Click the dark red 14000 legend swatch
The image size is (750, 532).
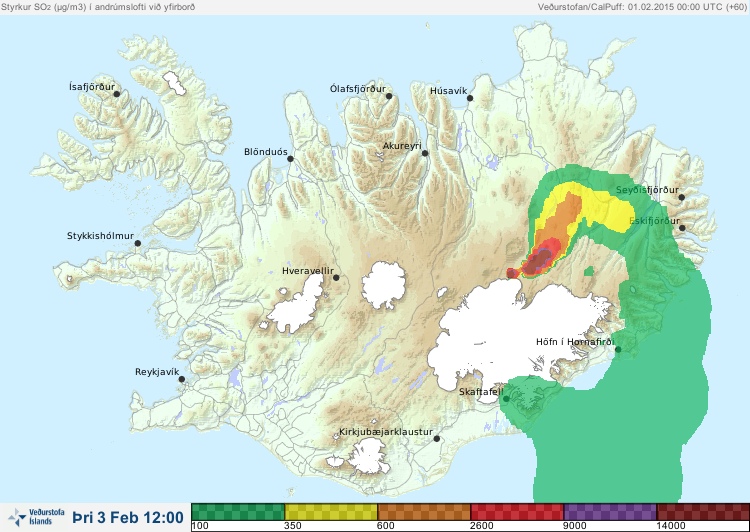tap(703, 512)
